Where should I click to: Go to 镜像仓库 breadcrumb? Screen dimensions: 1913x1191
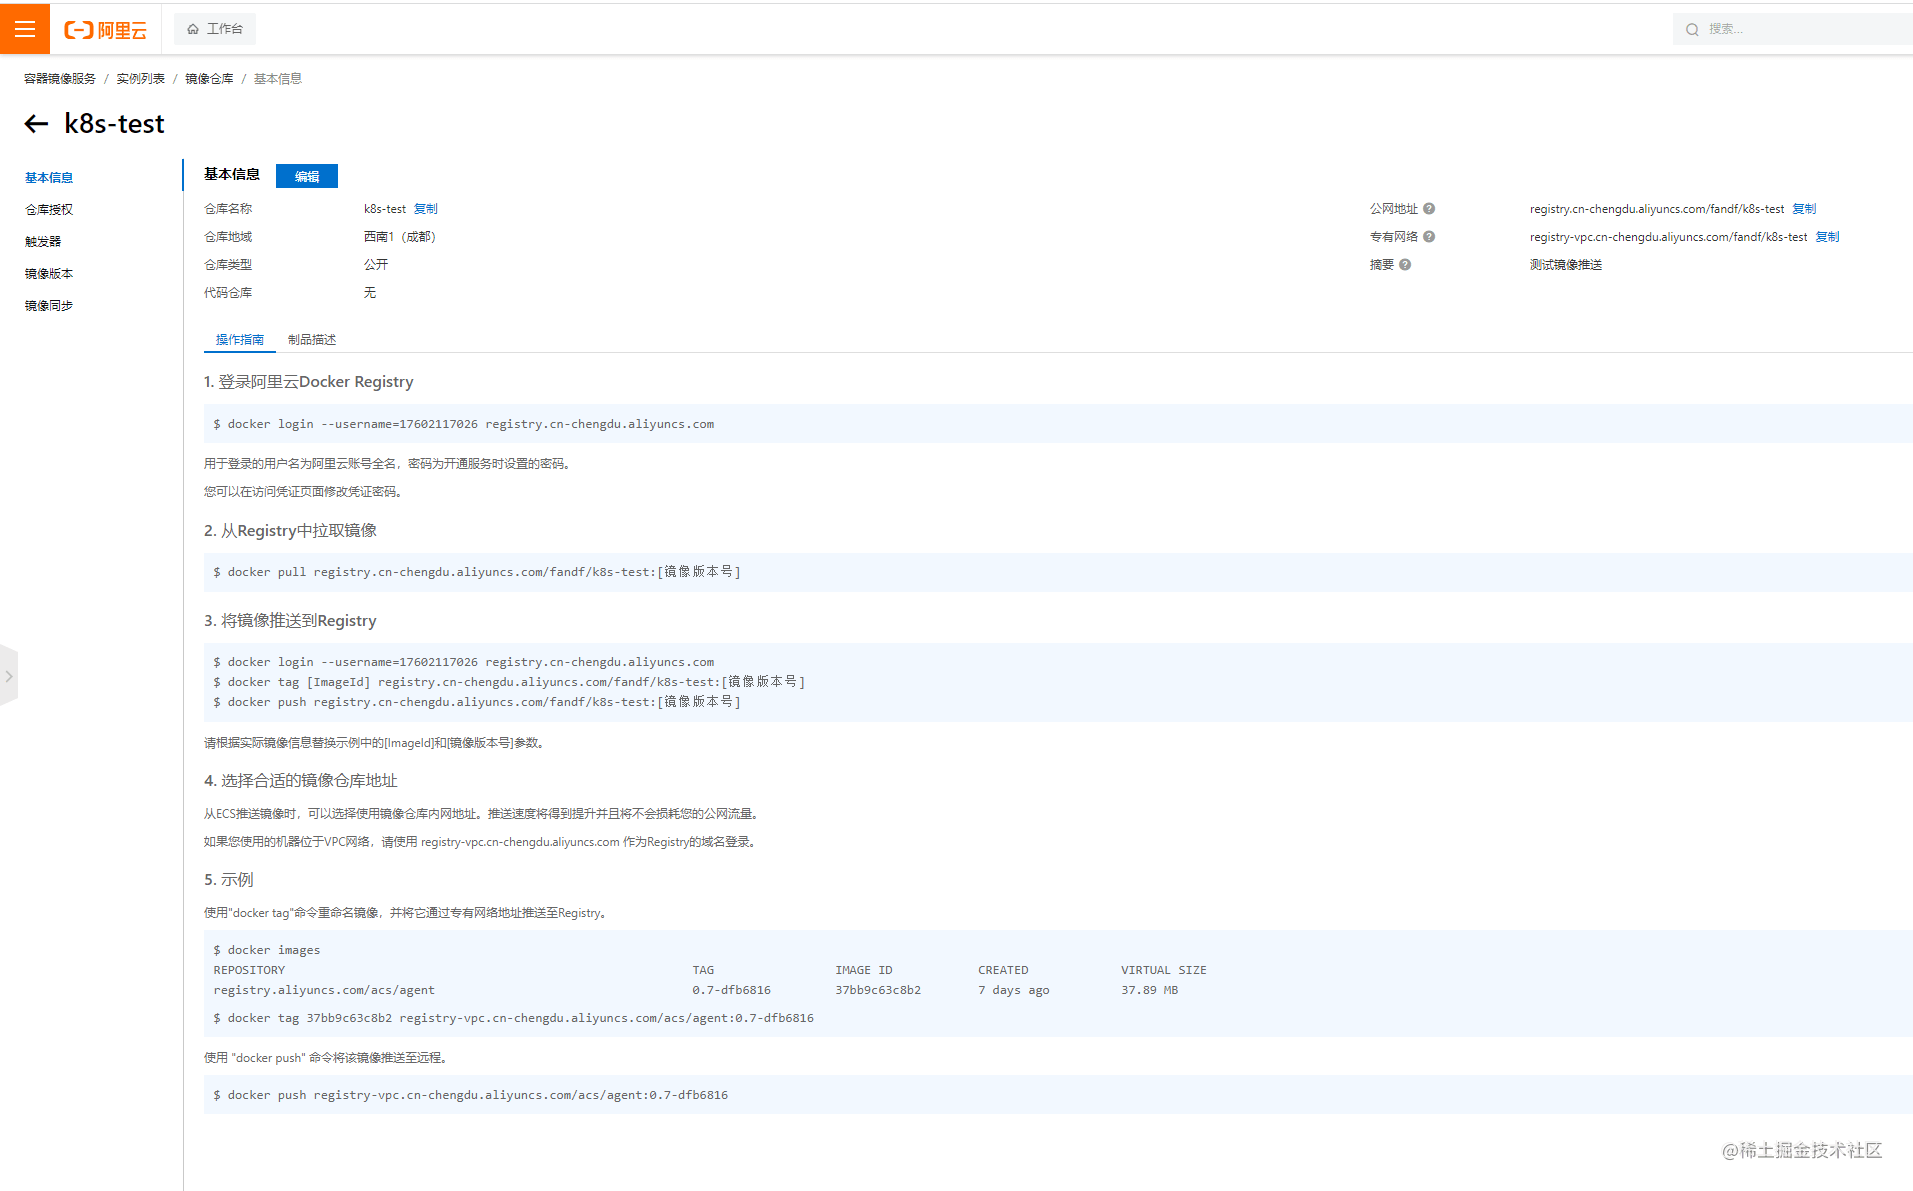pyautogui.click(x=209, y=79)
